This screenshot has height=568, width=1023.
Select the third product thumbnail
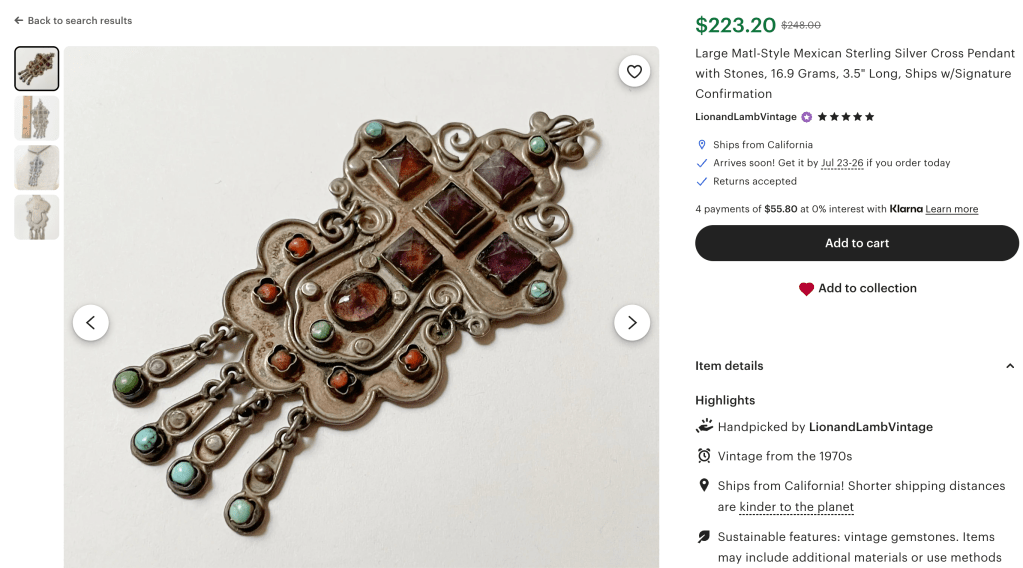(37, 167)
